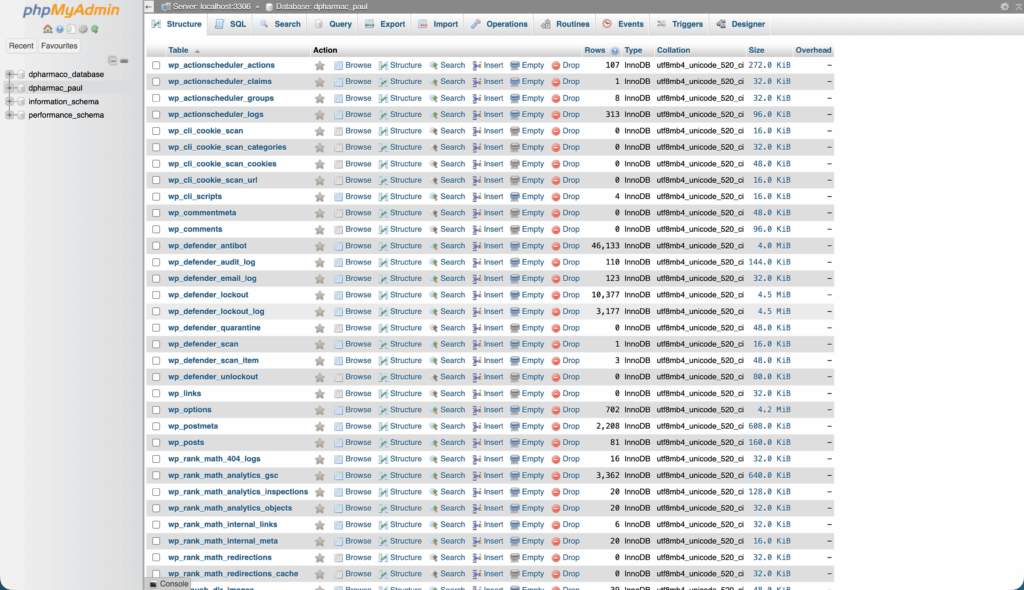Expand the information_schema database node
This screenshot has height=590, width=1024.
pos(10,101)
